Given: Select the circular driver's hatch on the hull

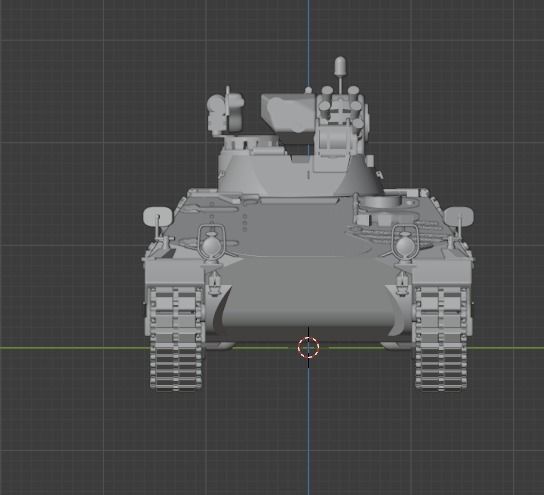Looking at the screenshot, I should pos(380,202).
